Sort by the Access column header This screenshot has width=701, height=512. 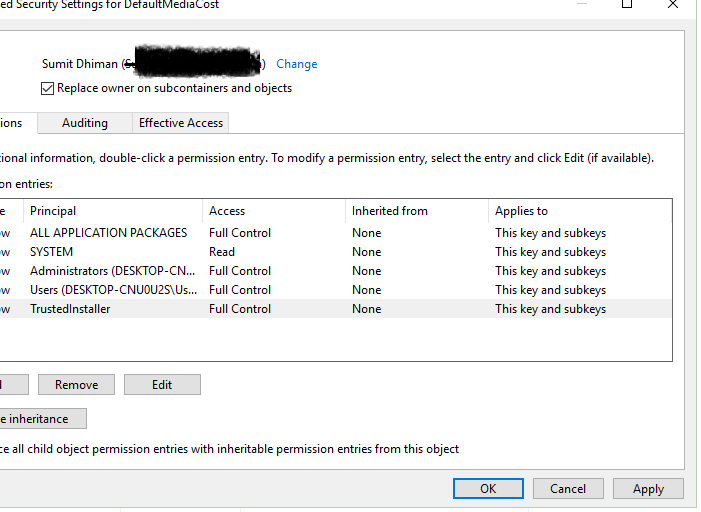tap(227, 211)
